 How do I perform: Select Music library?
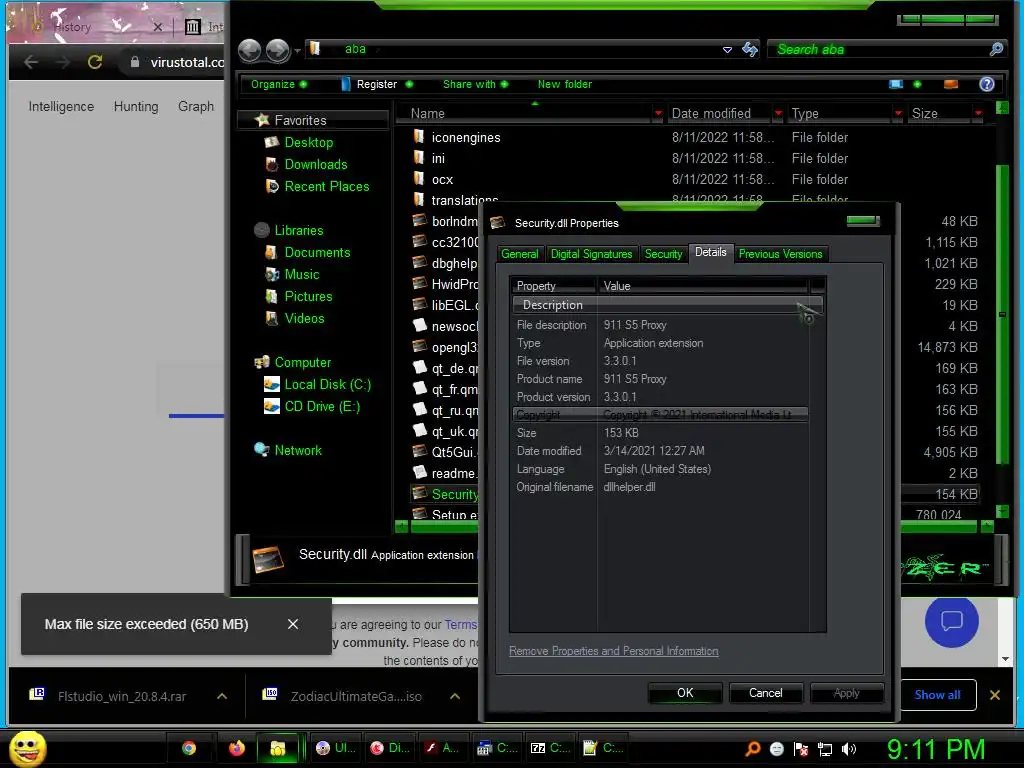point(302,275)
